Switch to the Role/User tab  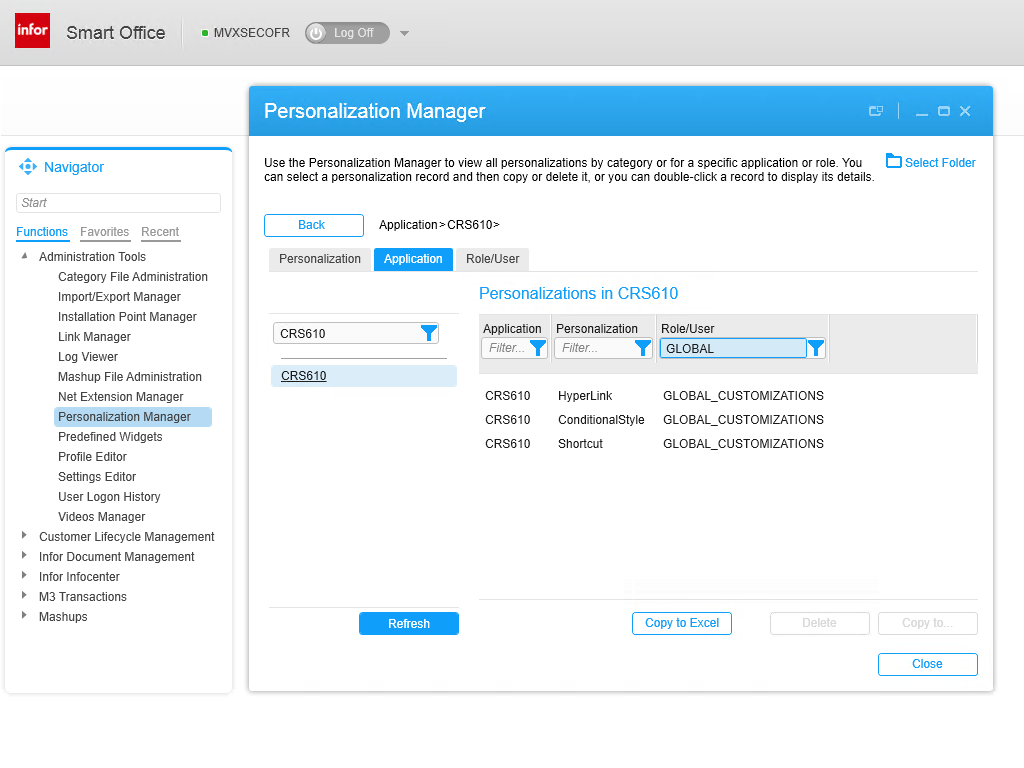[492, 259]
